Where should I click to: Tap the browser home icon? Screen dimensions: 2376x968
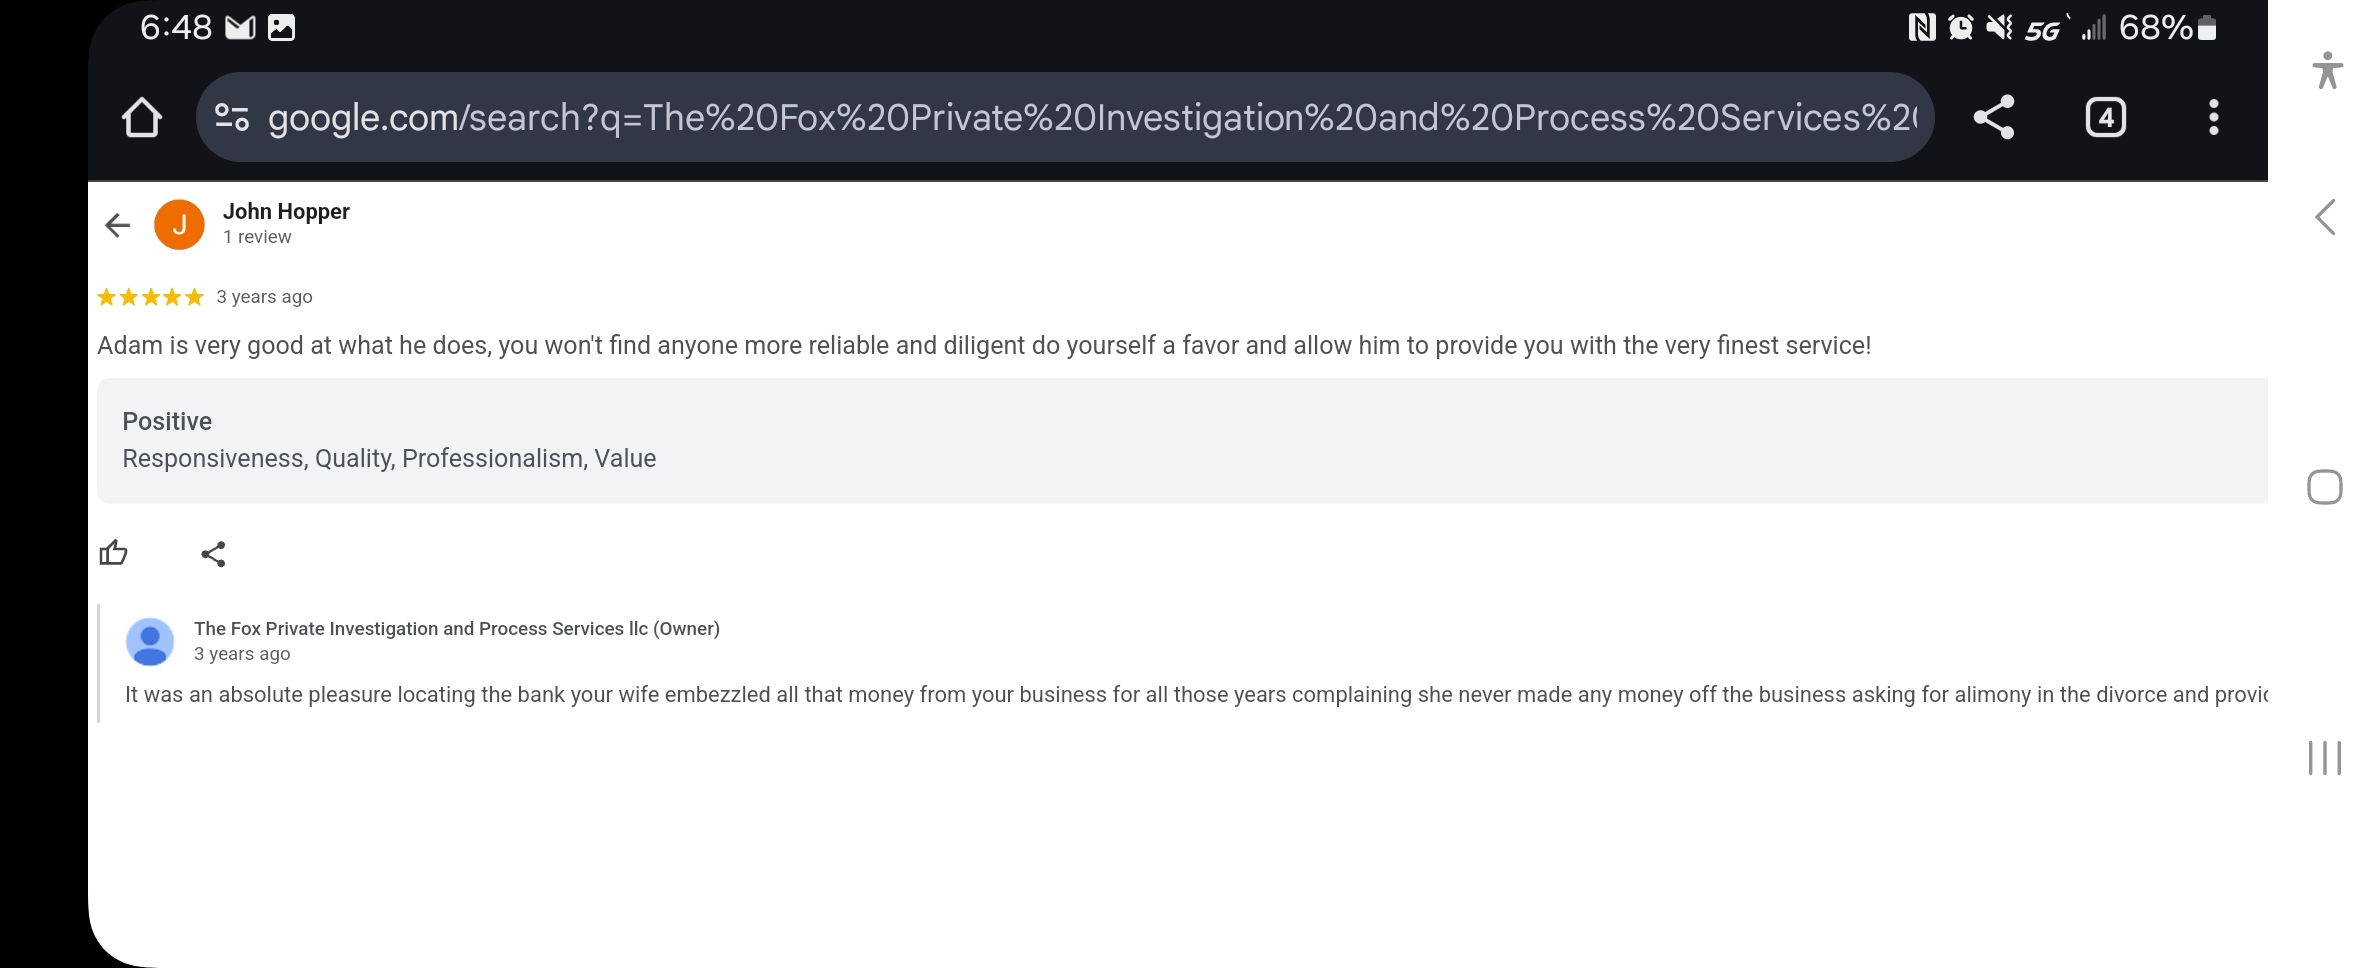(x=142, y=118)
